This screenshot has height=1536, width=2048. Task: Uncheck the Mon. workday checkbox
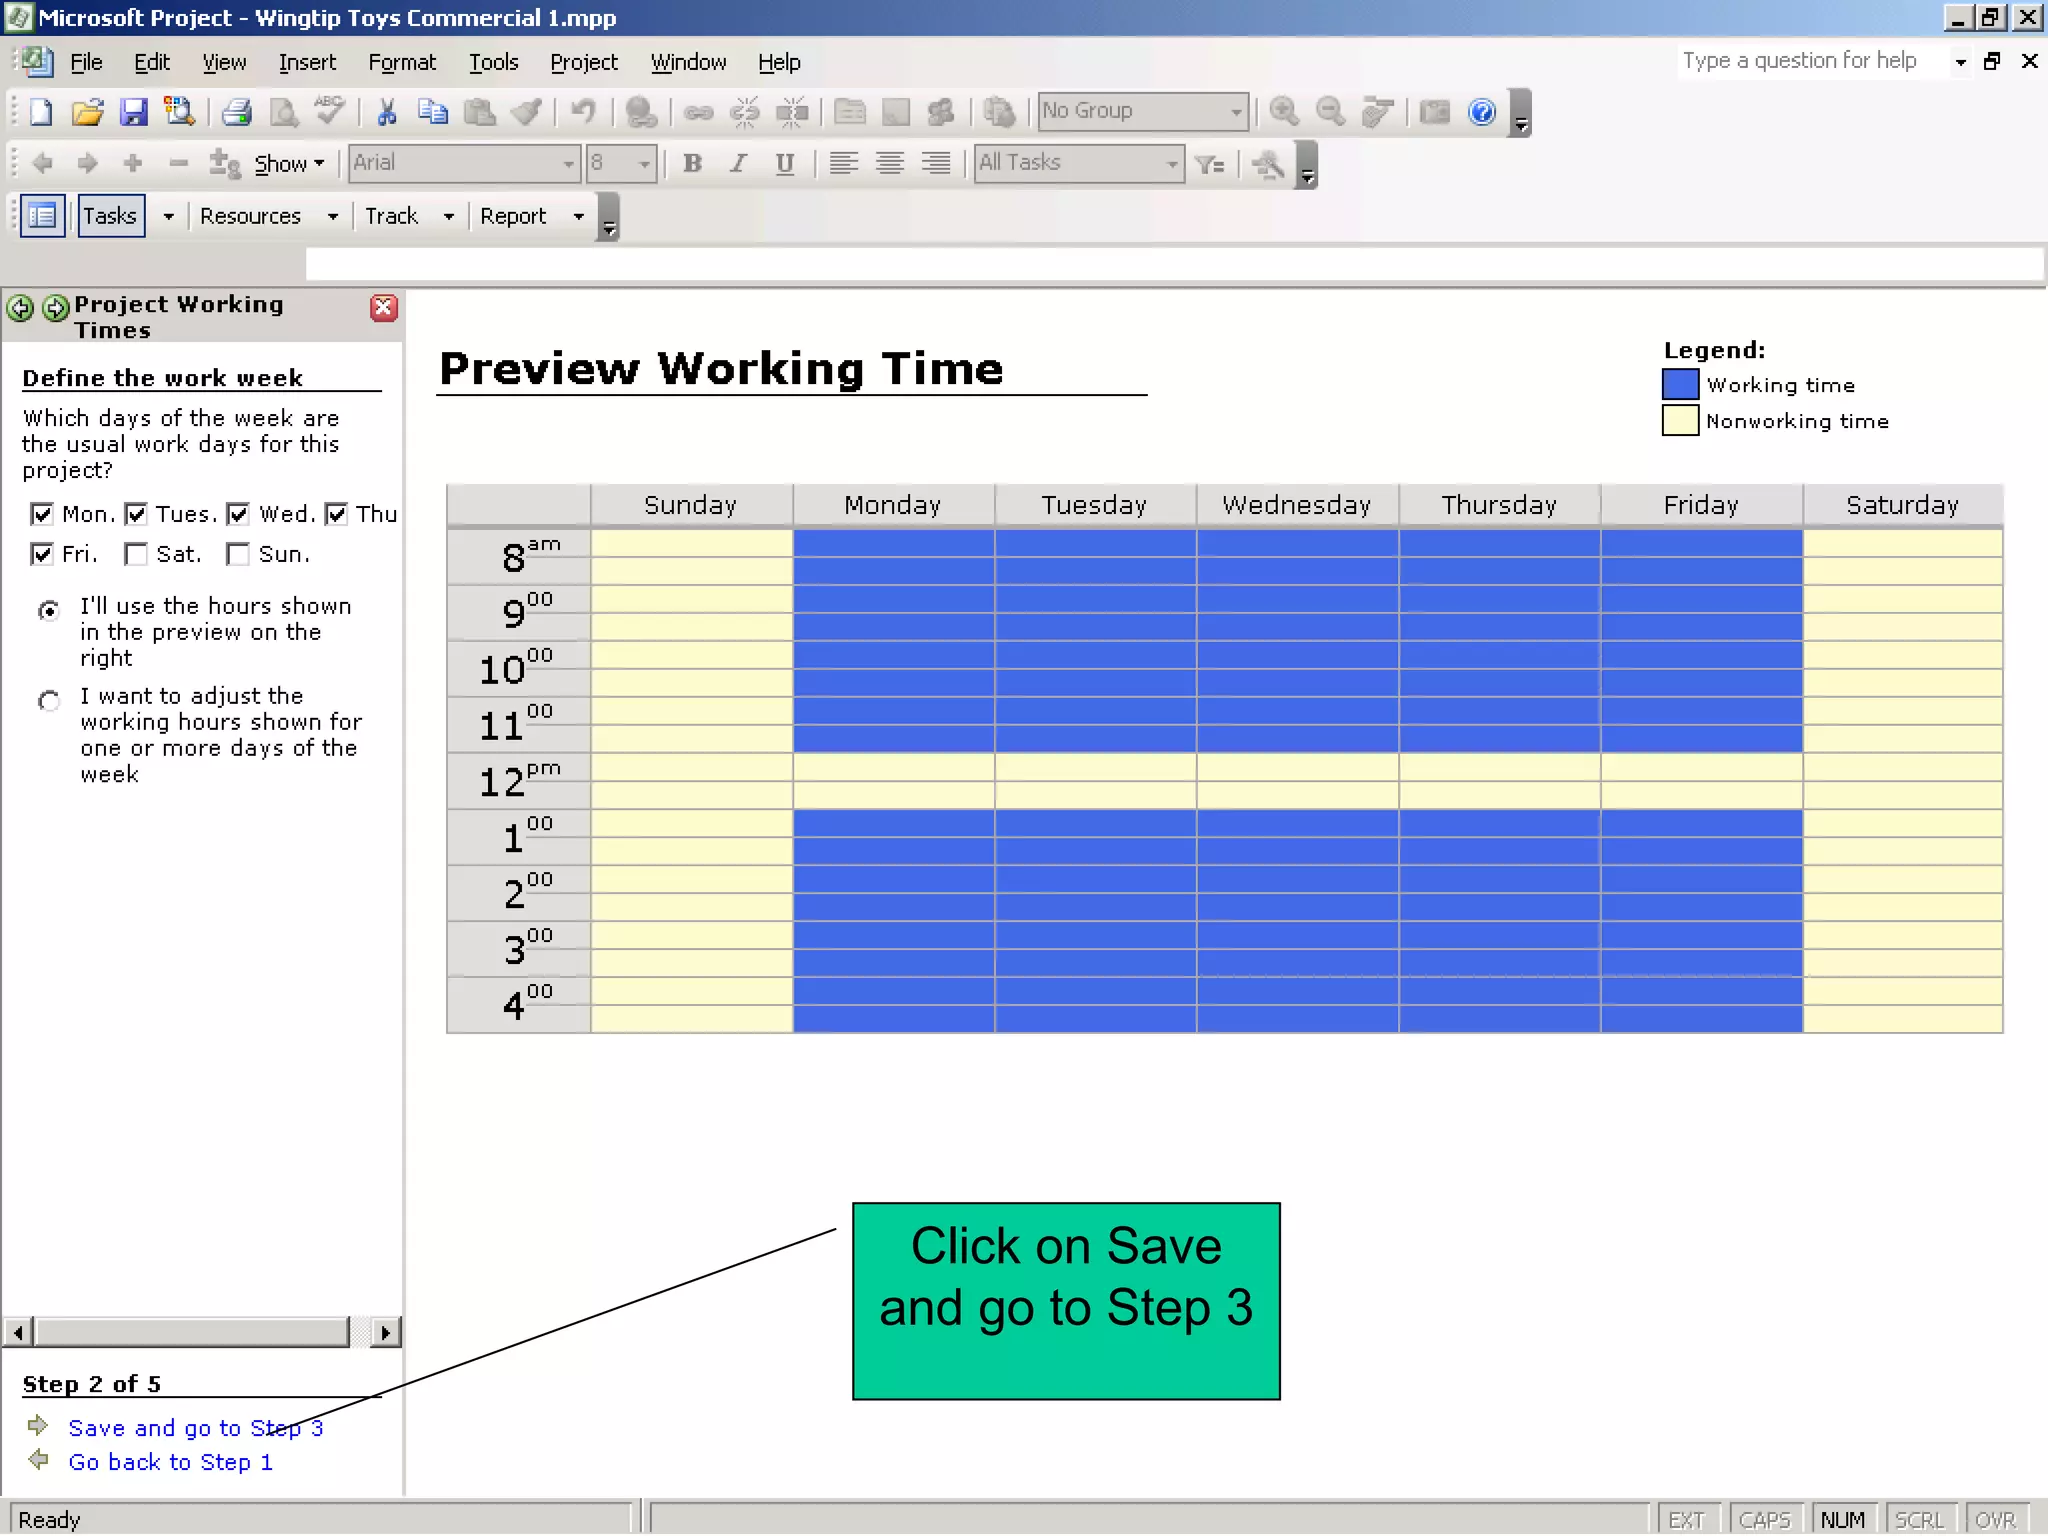(41, 514)
